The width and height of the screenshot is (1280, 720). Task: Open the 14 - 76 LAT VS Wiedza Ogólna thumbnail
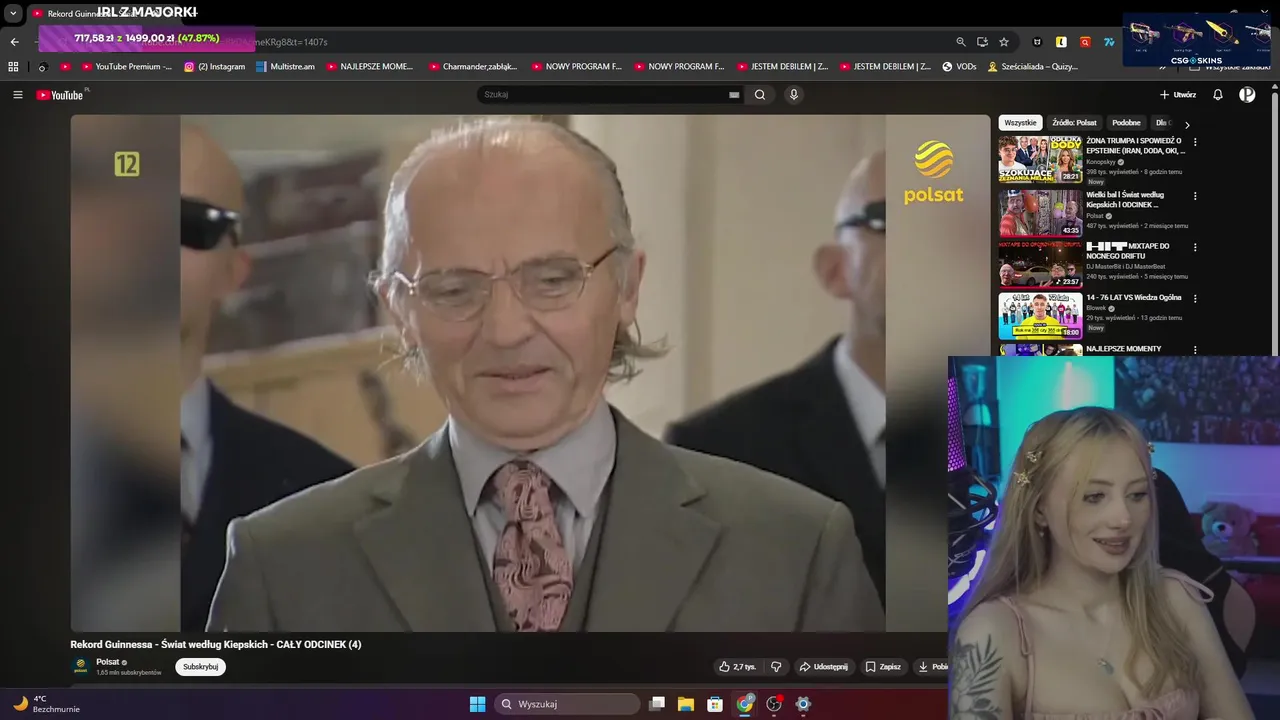pos(1040,316)
